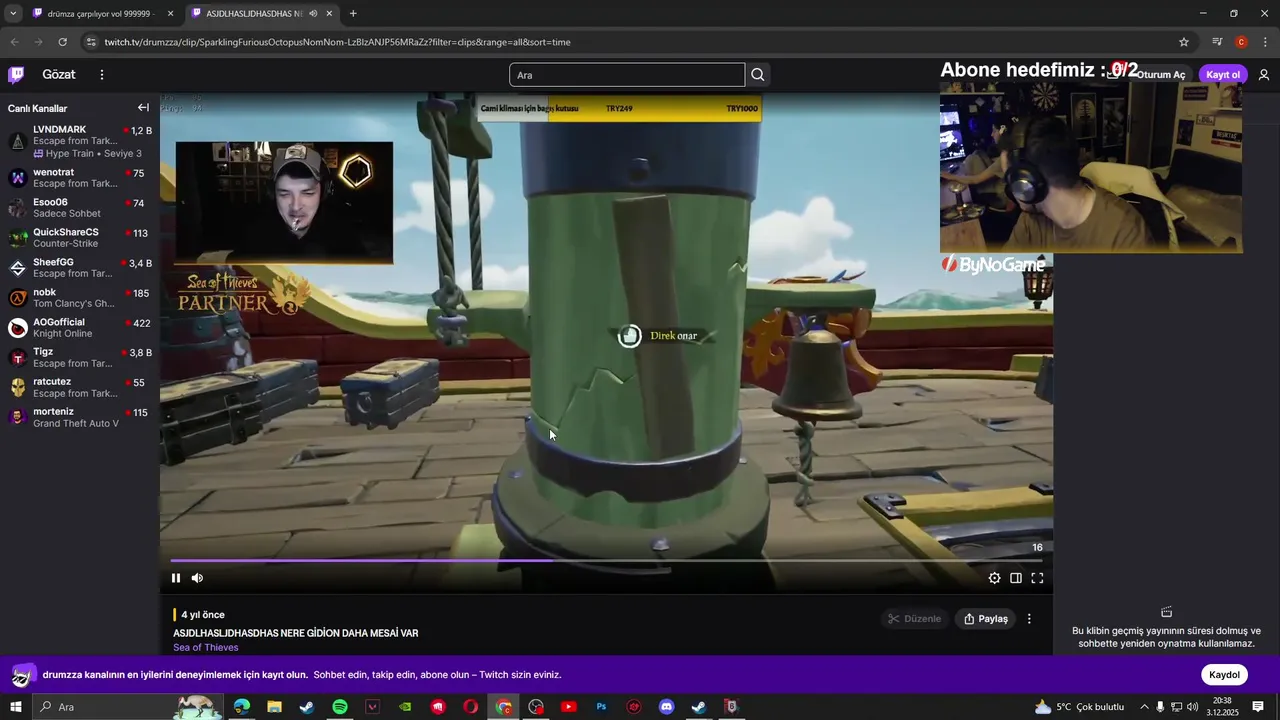Collapse the Canlı Kanallar sidebar

click(143, 108)
